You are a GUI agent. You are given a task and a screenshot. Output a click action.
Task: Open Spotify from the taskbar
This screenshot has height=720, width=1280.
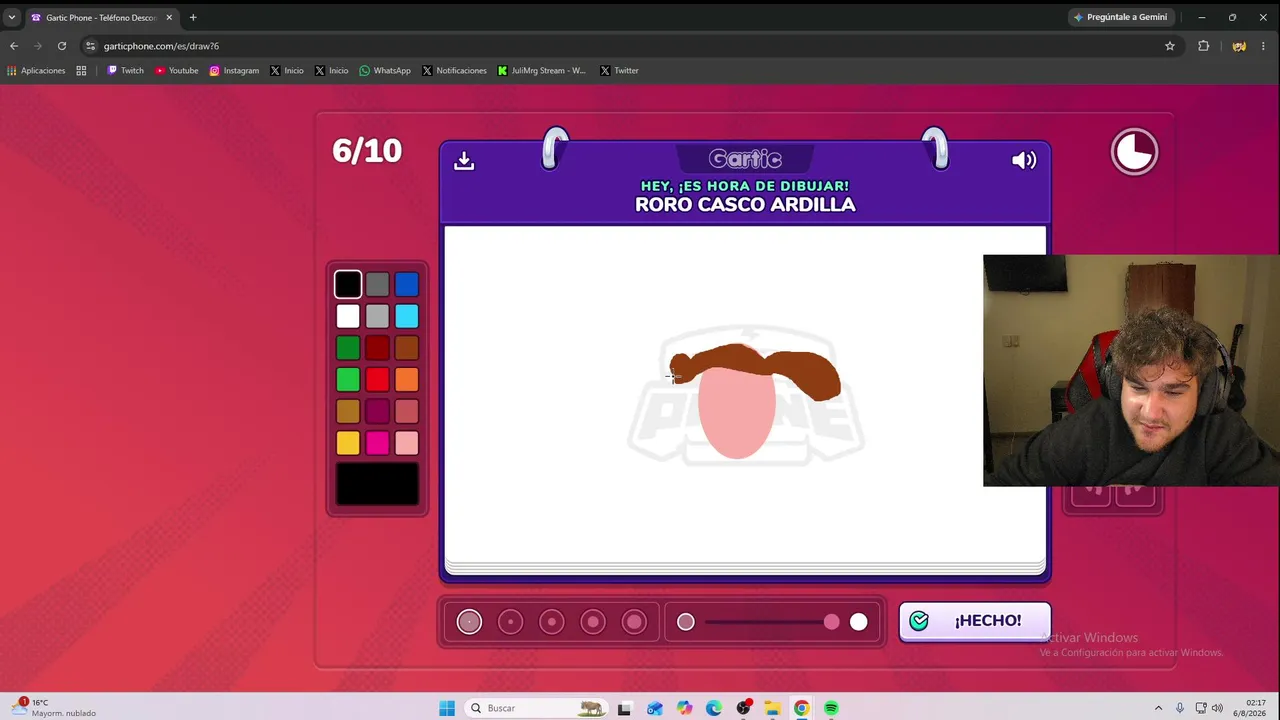[x=831, y=708]
